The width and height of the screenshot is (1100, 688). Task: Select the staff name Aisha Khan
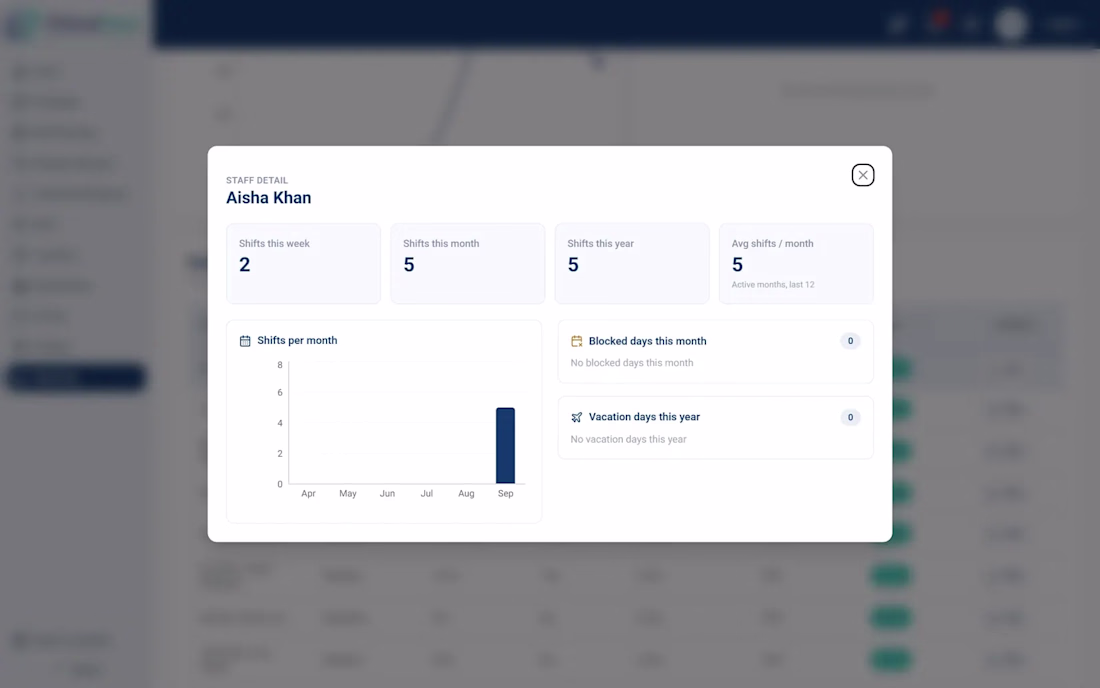[269, 198]
